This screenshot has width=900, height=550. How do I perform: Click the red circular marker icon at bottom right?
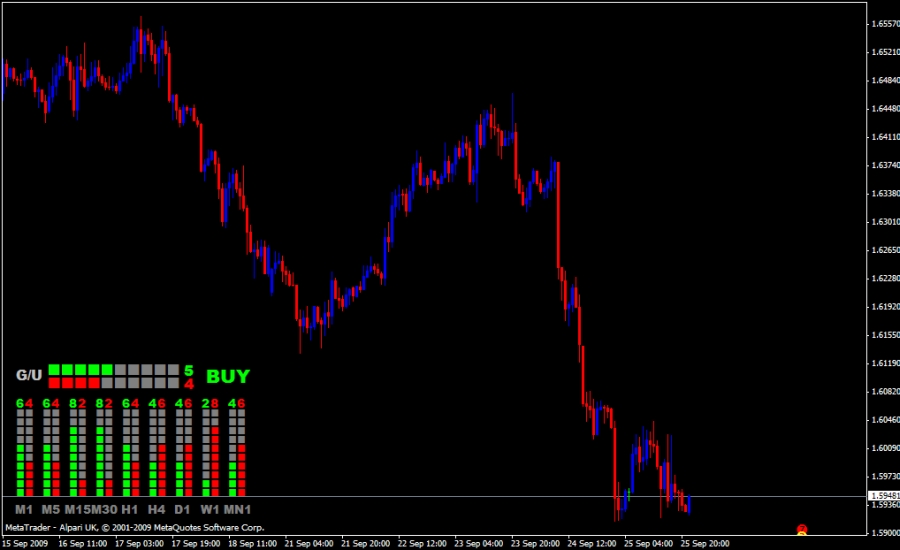click(801, 529)
